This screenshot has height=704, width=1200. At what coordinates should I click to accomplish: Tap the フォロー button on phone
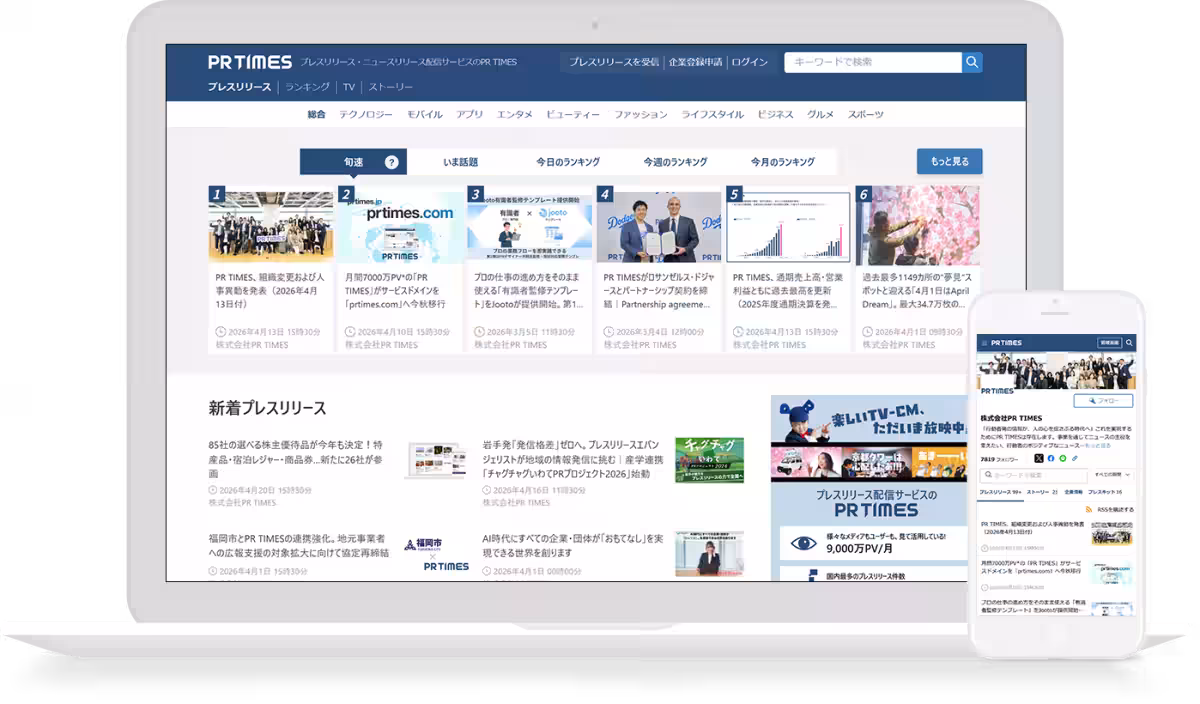pos(1103,401)
